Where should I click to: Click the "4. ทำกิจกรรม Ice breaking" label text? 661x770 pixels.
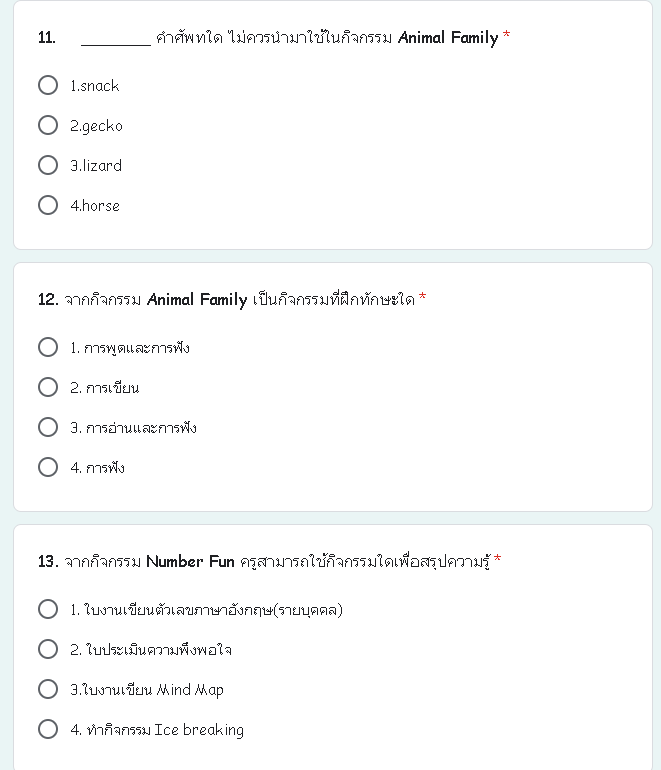pyautogui.click(x=157, y=731)
